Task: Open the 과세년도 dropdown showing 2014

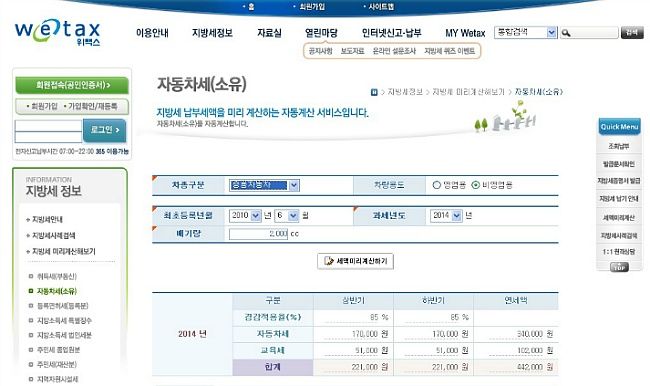Action: [446, 216]
